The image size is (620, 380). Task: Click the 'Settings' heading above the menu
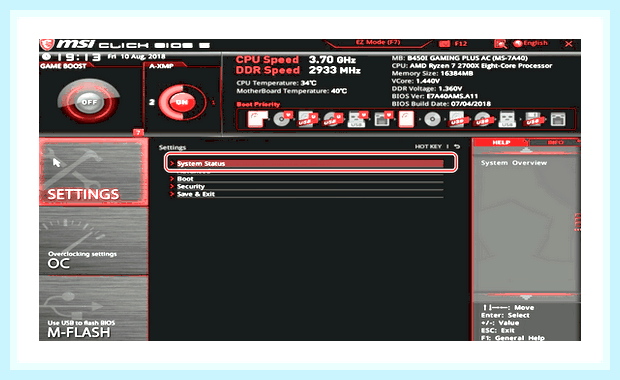(172, 147)
